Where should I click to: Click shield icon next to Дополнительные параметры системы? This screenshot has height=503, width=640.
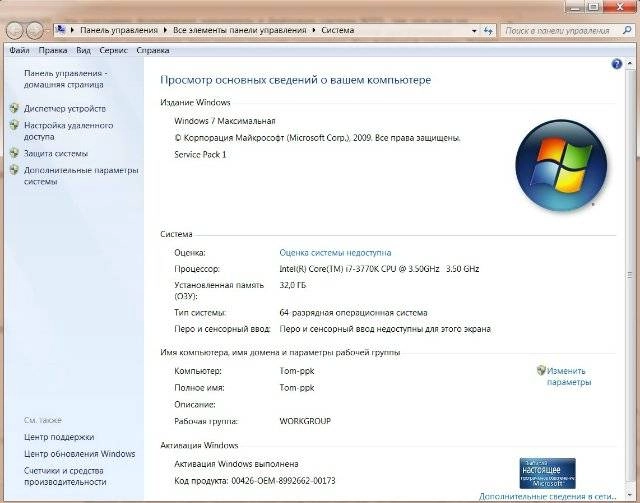pyautogui.click(x=14, y=170)
